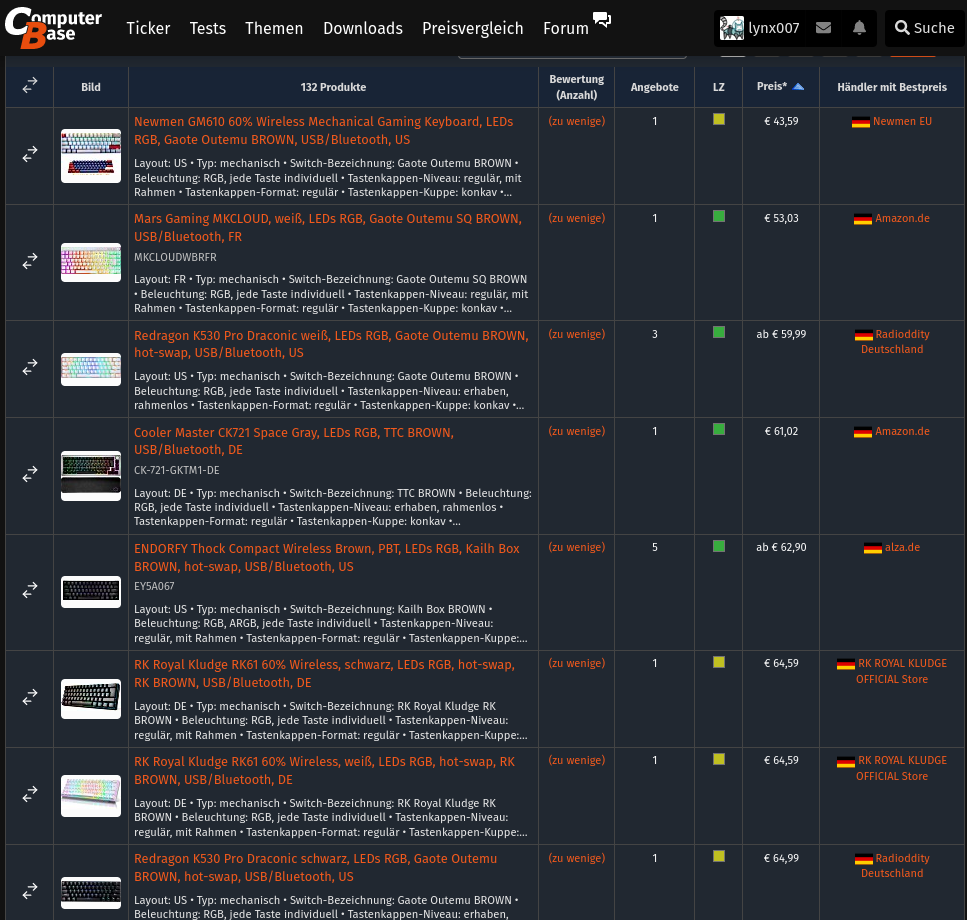This screenshot has width=967, height=920.
Task: Open Redragon K530 Pro Draconic weiß link
Action: (331, 344)
